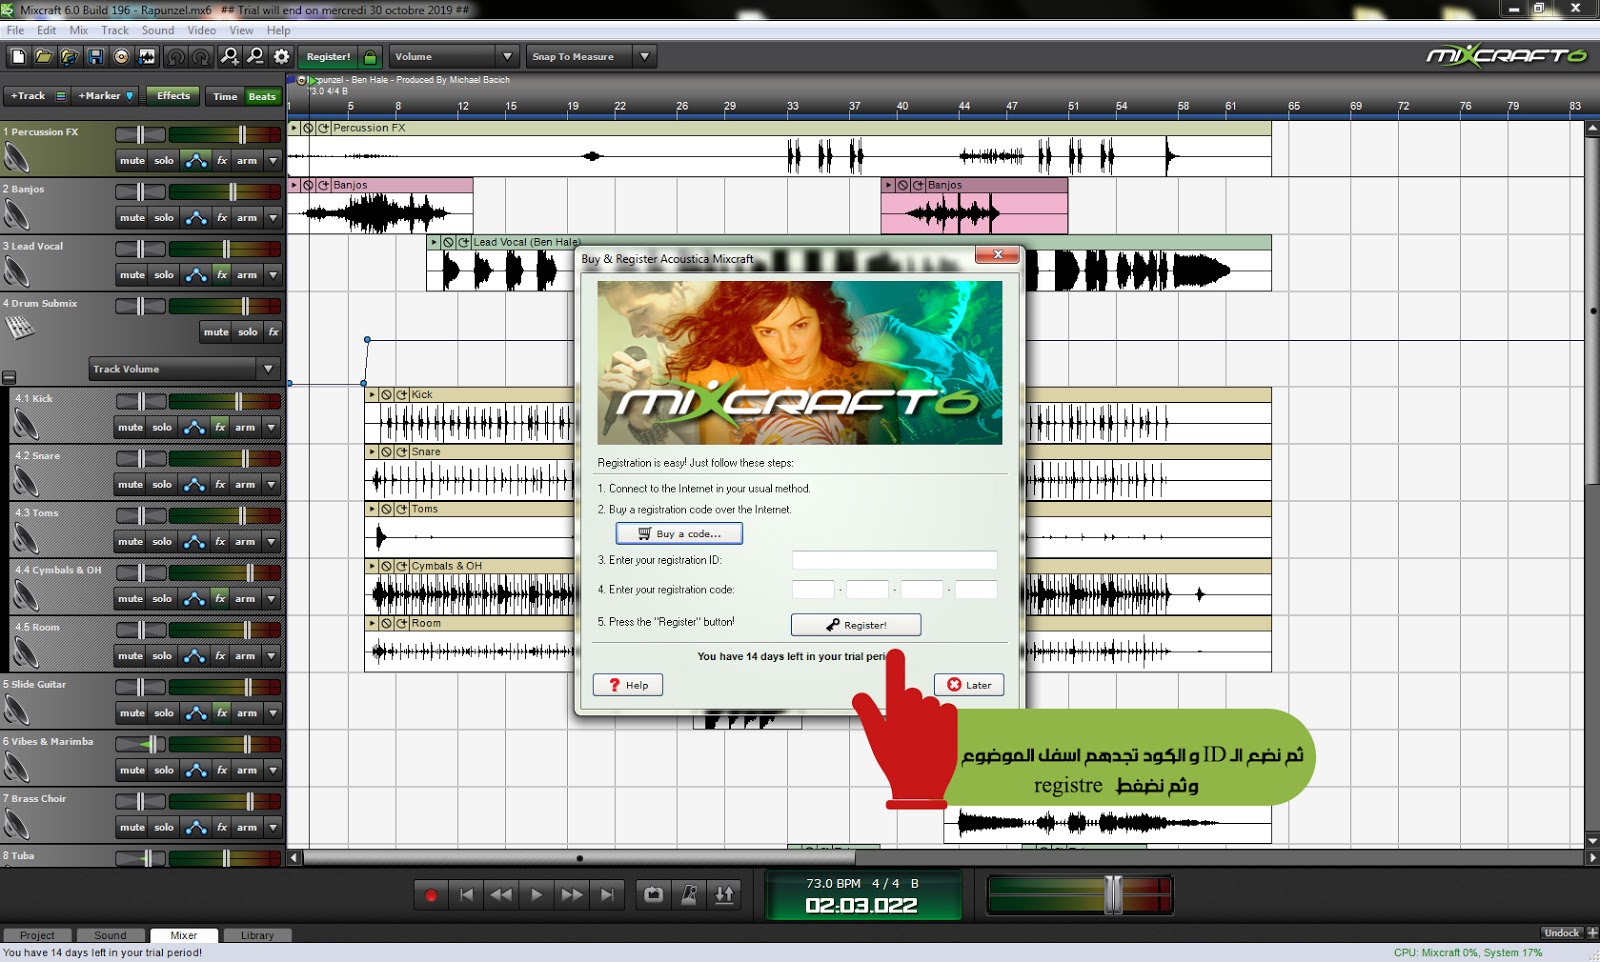
Task: Expand the Snare clip triangle
Action: click(372, 452)
